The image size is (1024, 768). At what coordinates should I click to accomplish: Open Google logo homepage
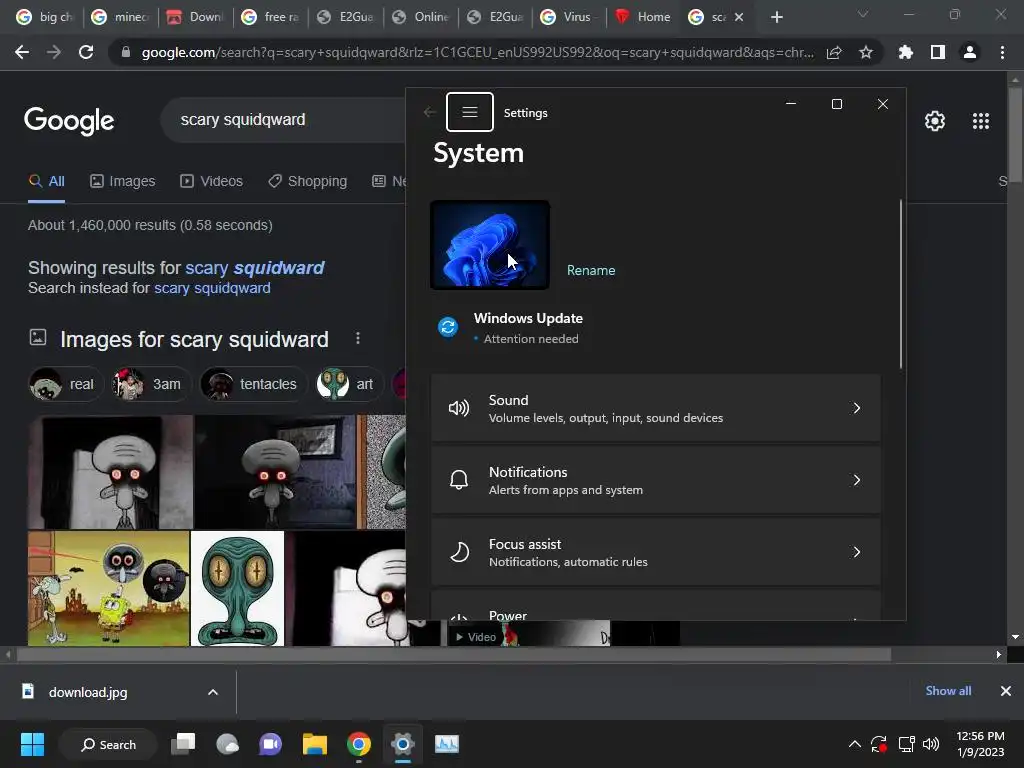coord(69,121)
